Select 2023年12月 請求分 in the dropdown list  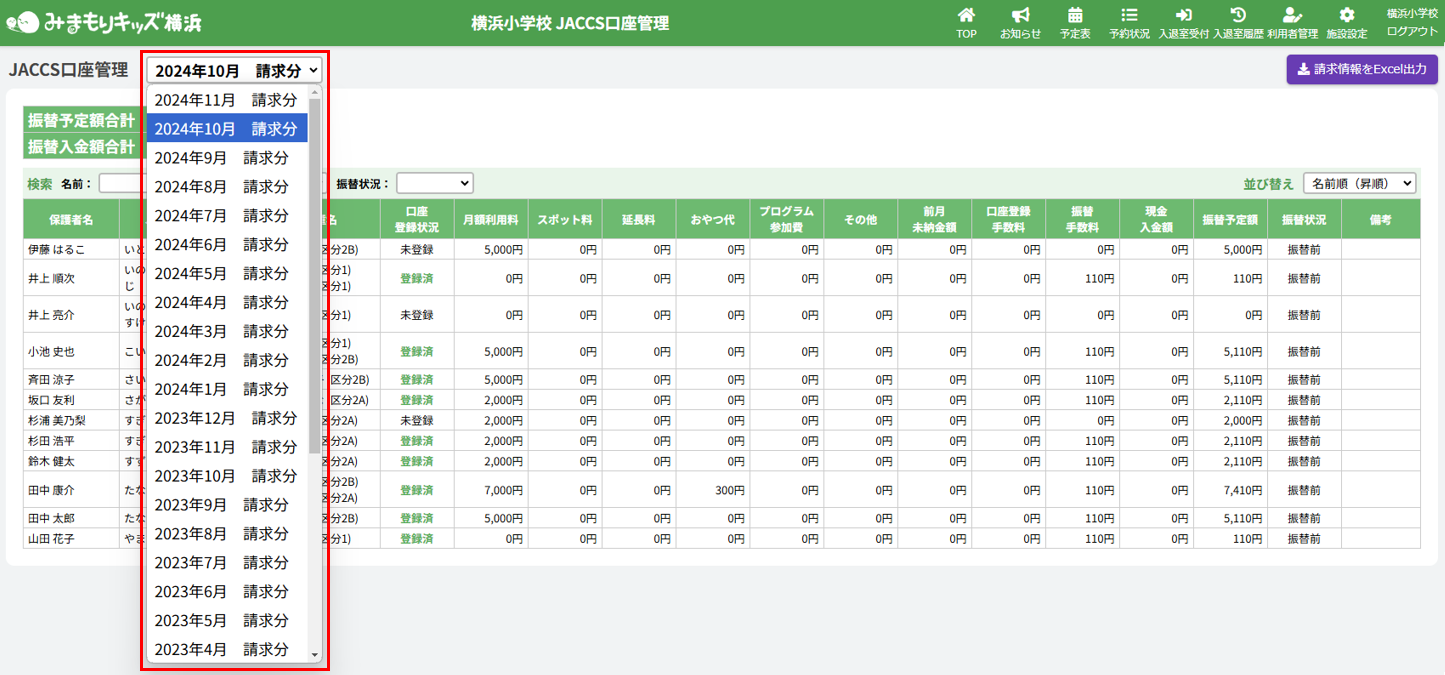pyautogui.click(x=226, y=418)
